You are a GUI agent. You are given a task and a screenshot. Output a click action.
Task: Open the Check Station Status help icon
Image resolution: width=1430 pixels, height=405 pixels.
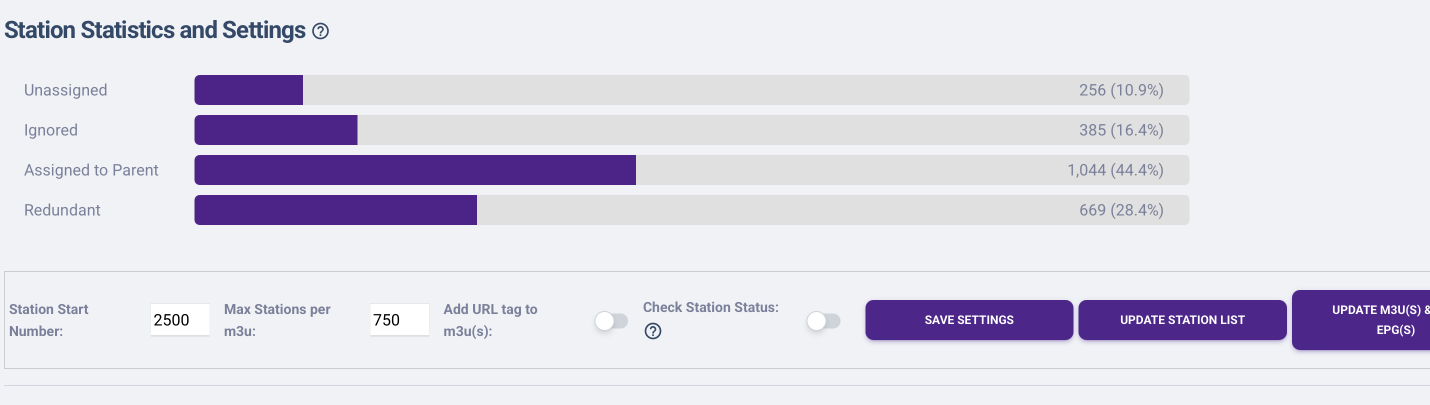(653, 331)
